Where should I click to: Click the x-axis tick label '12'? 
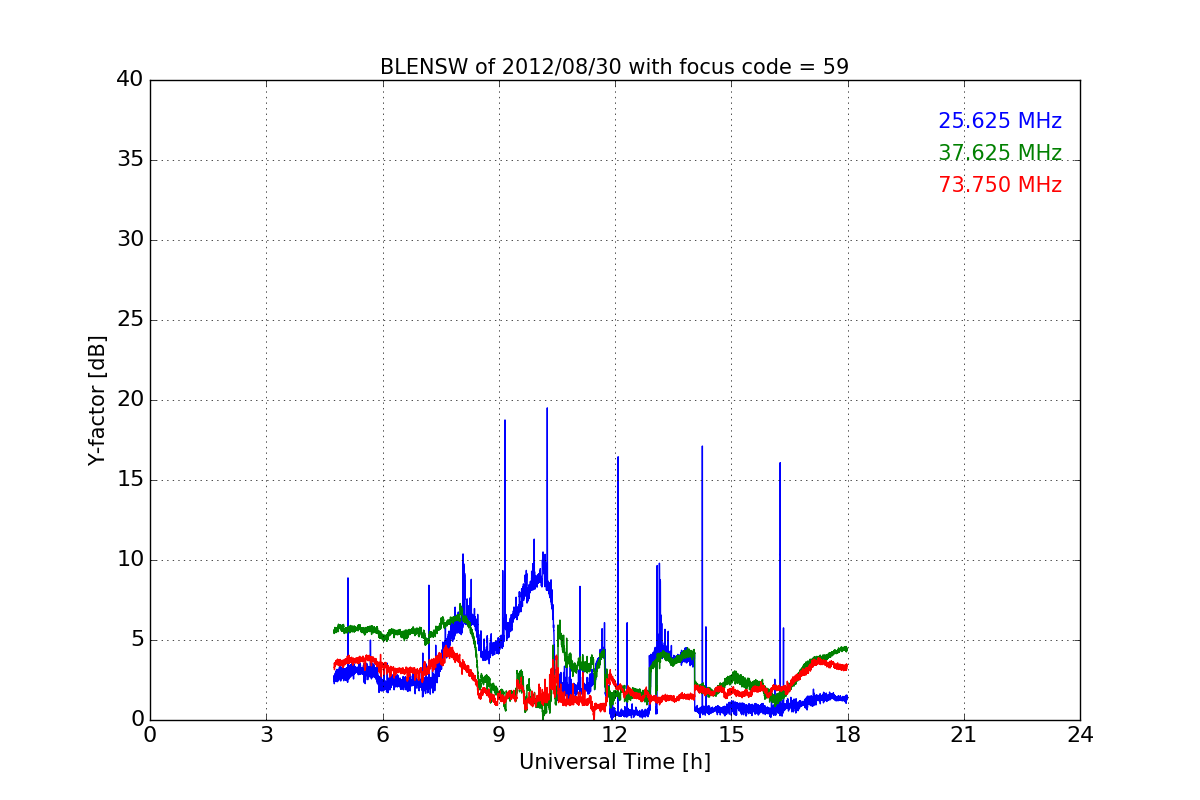point(615,735)
